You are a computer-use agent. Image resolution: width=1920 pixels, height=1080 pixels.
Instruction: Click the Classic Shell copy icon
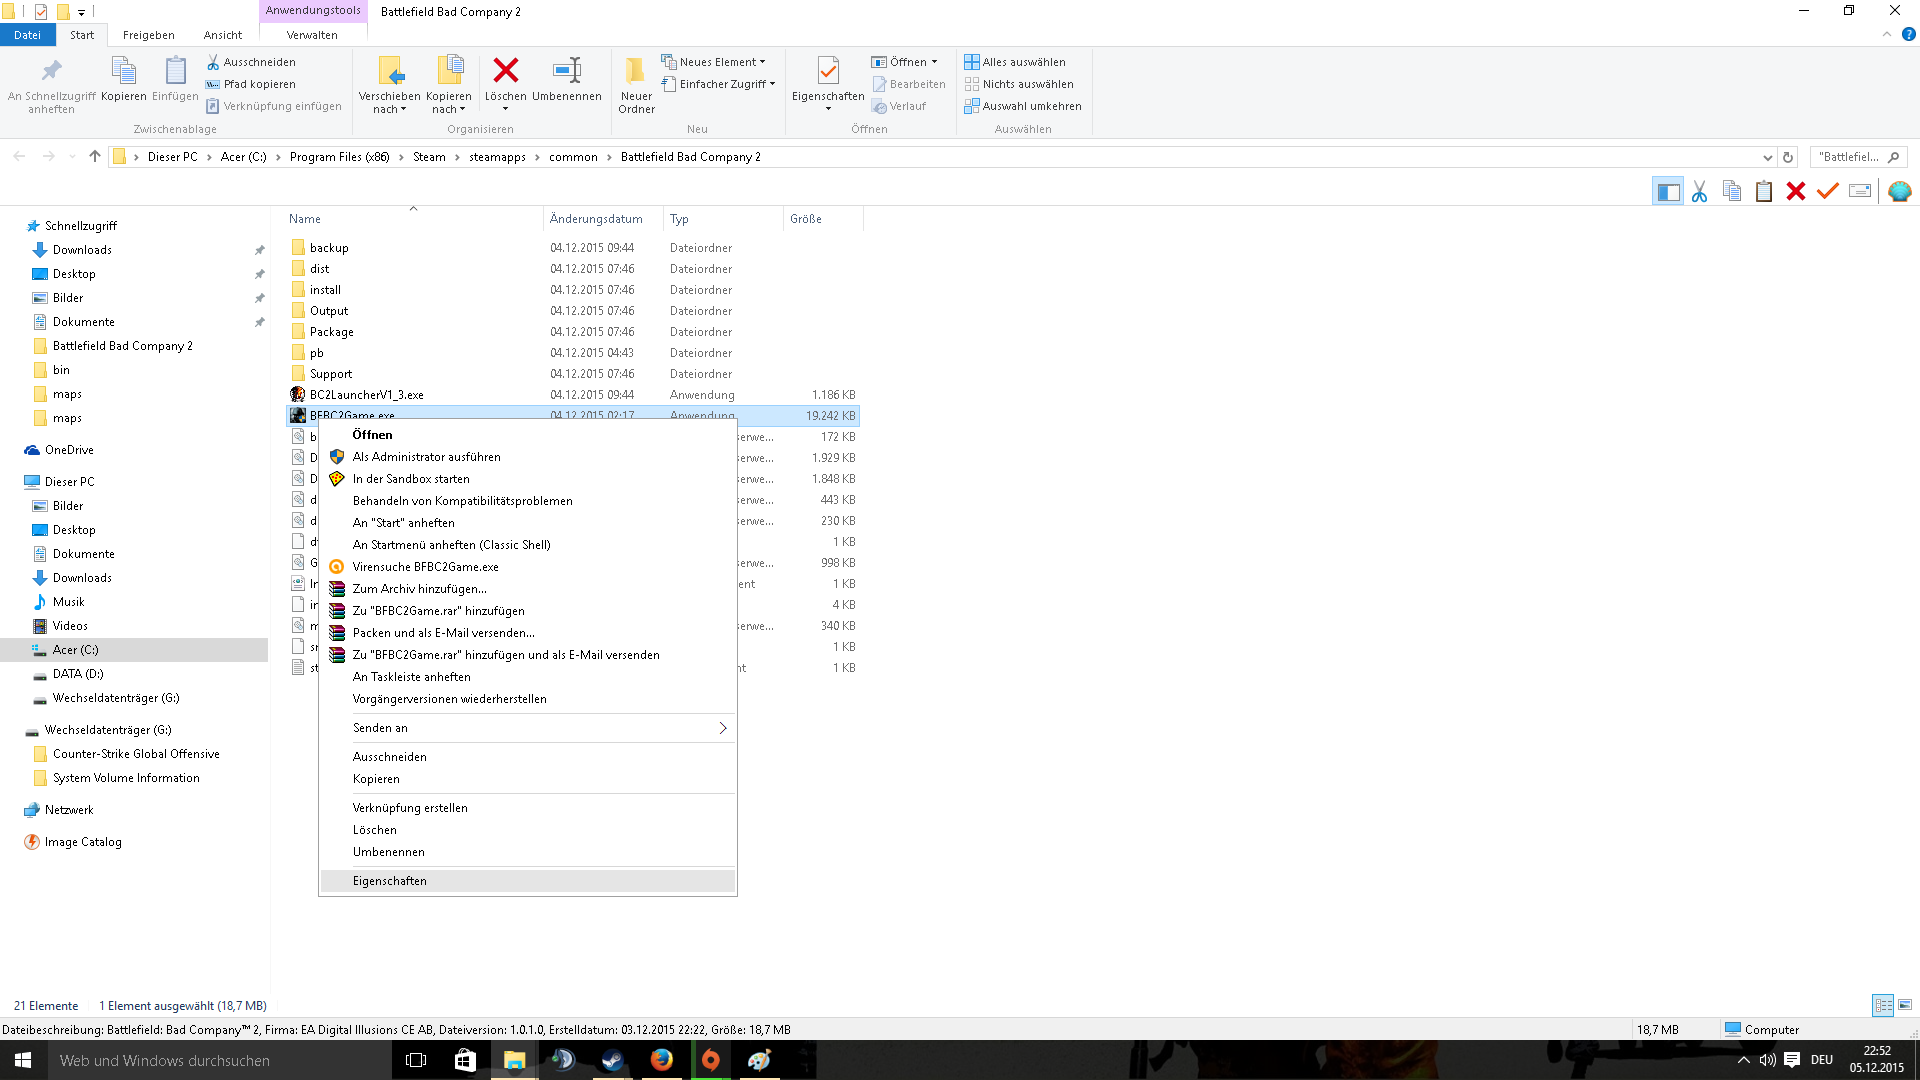[x=1732, y=191]
